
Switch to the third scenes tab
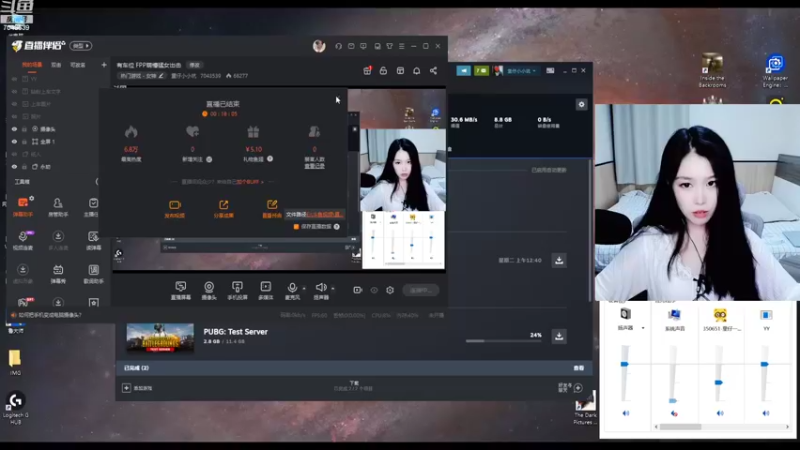(x=78, y=65)
